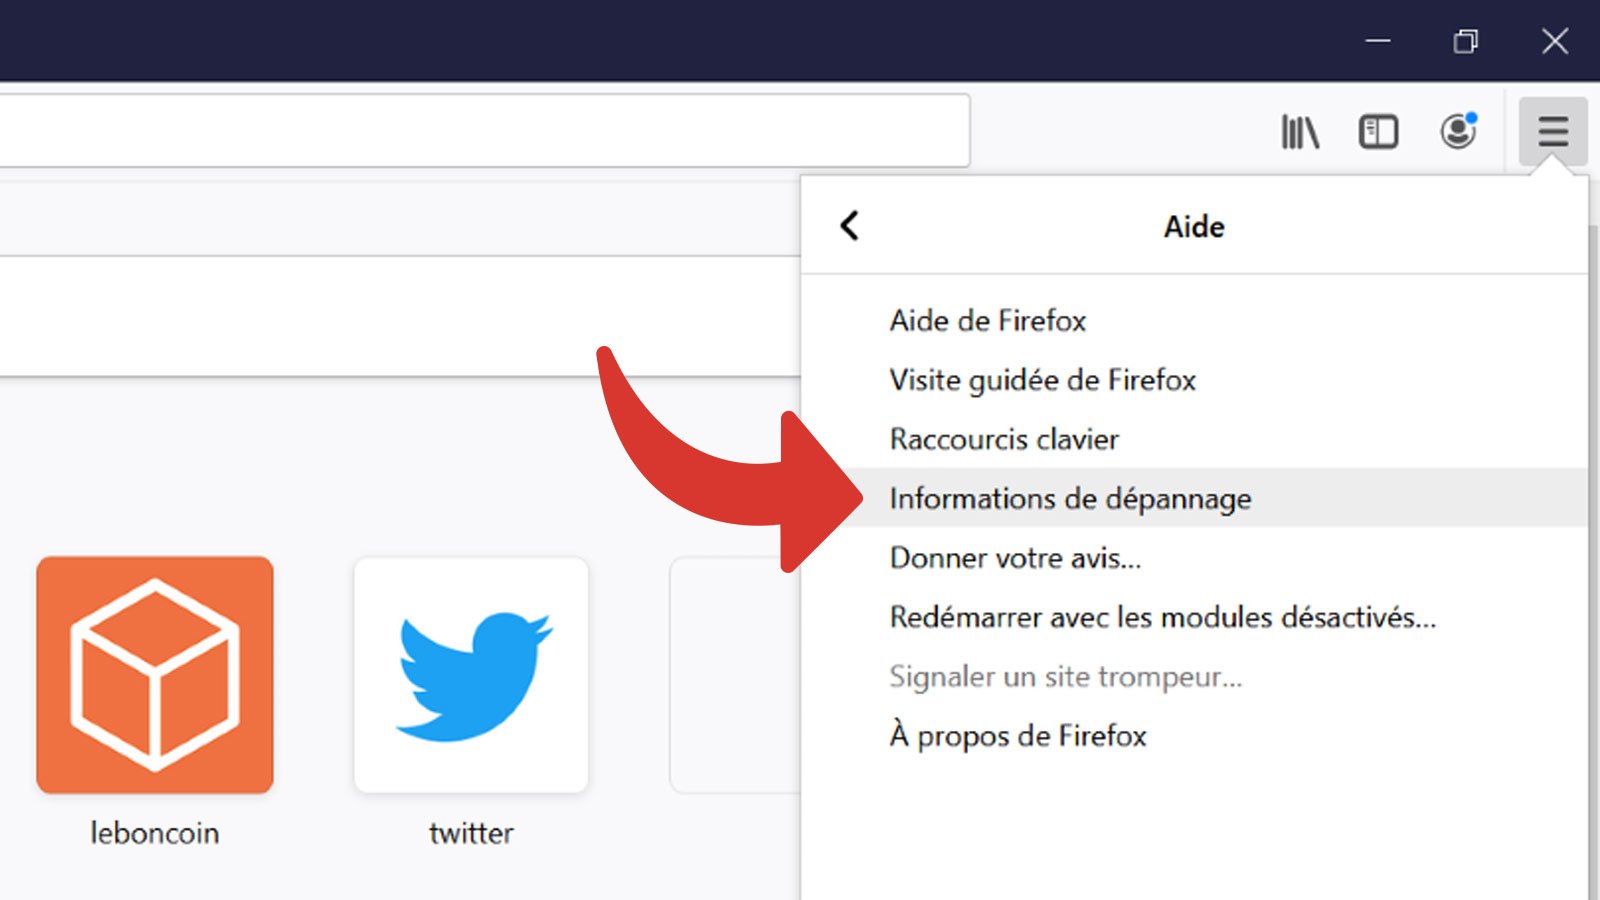Open Informations de dépannage
The height and width of the screenshot is (900, 1600).
click(x=1194, y=498)
